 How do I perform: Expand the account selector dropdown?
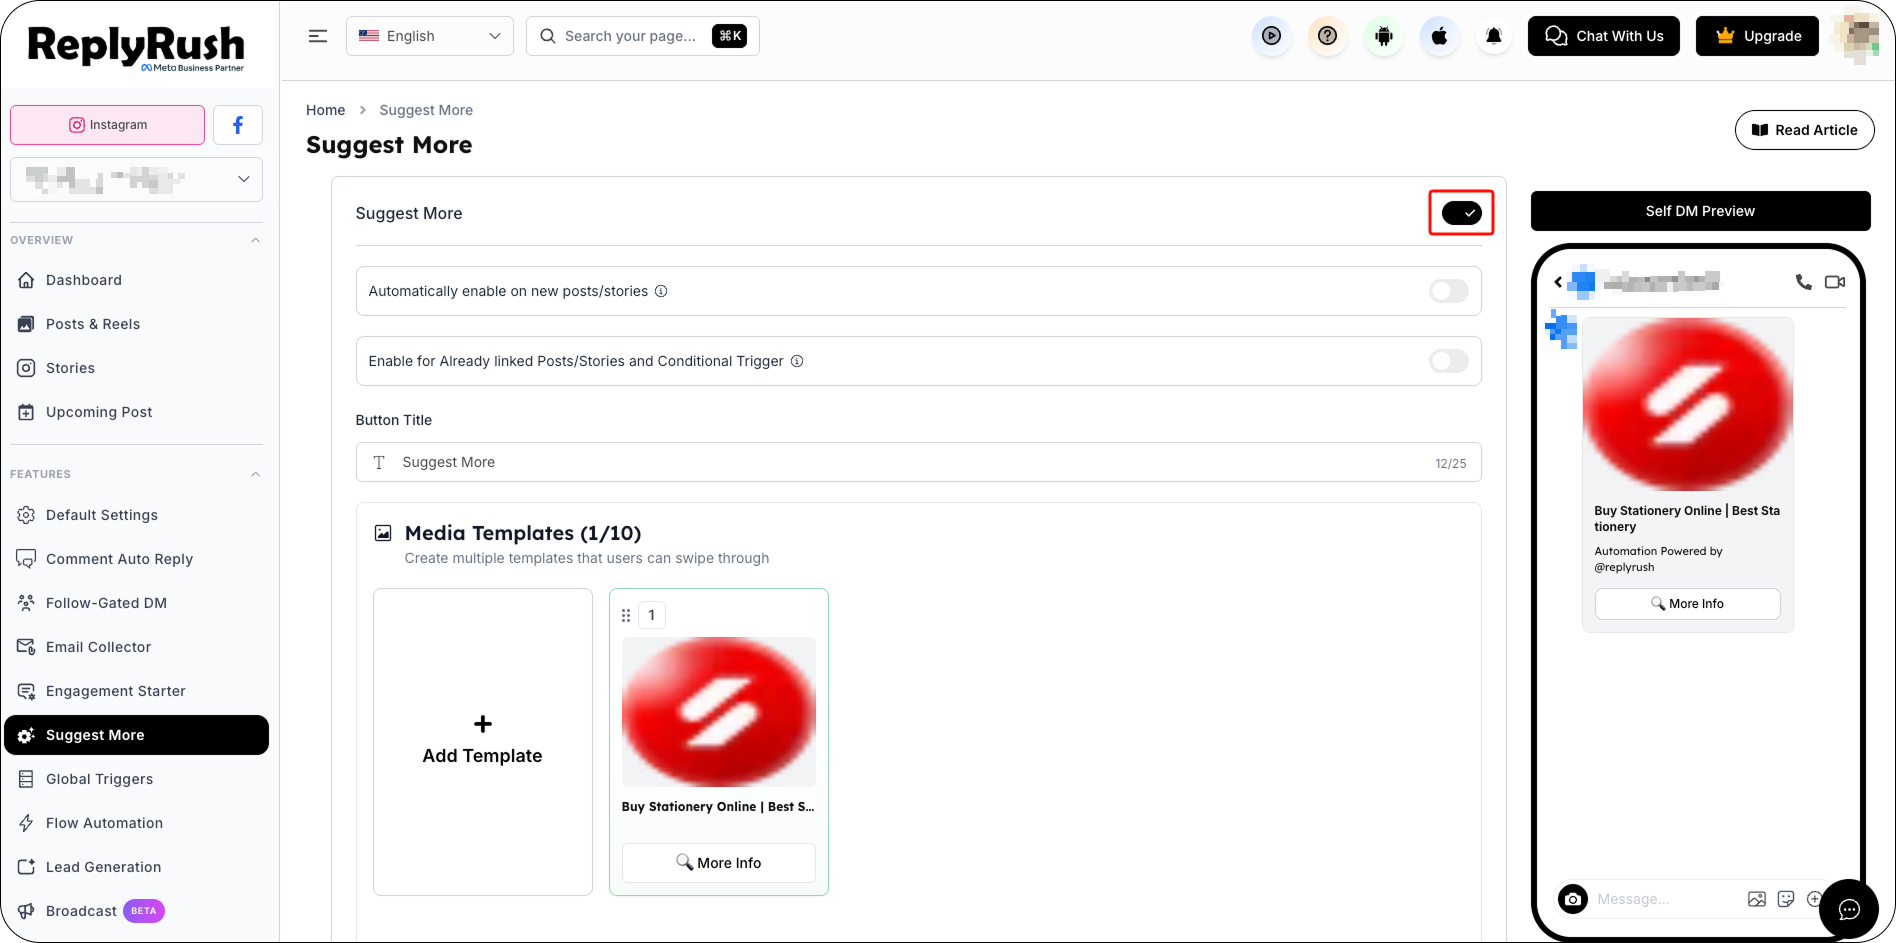tap(137, 179)
